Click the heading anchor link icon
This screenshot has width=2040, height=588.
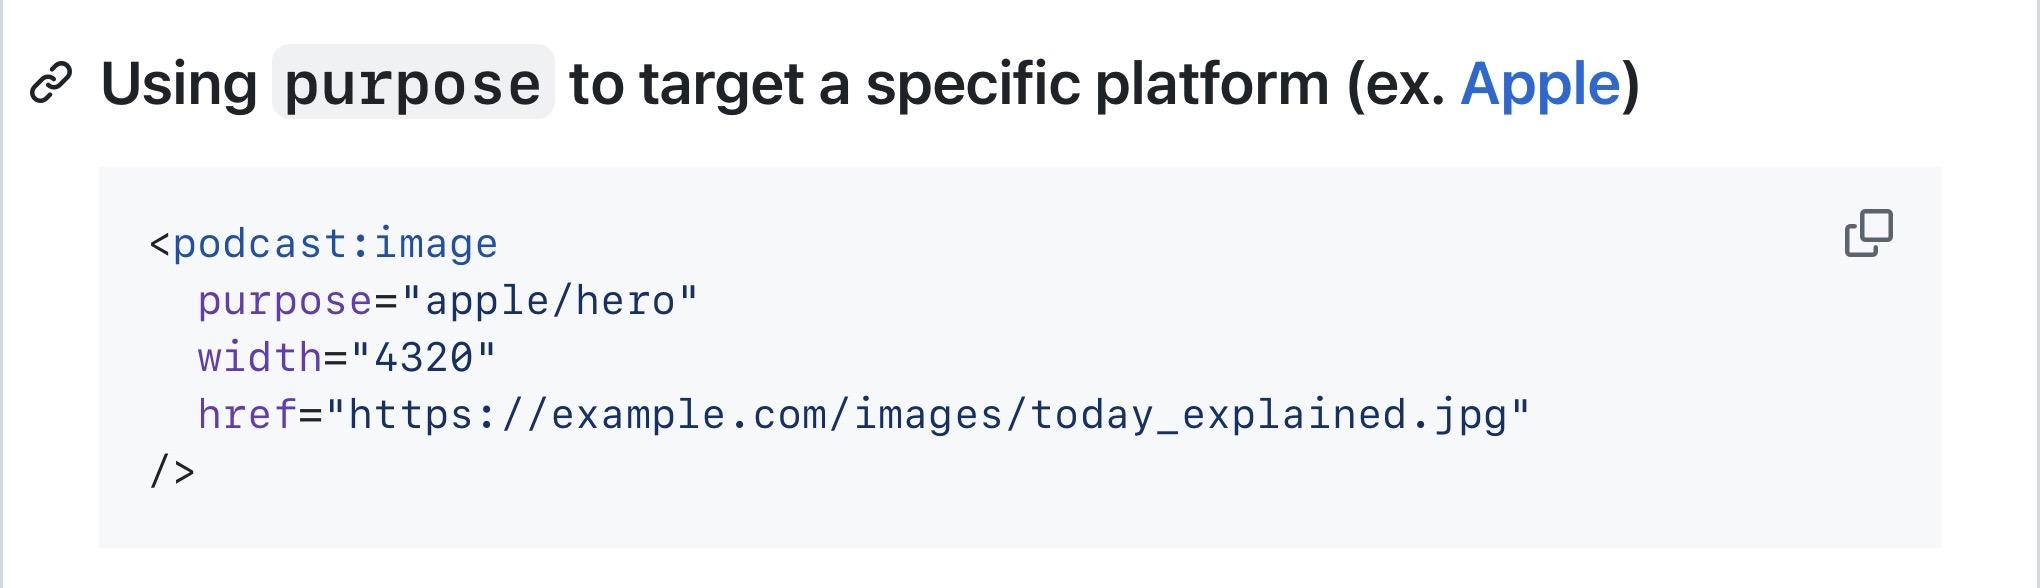51,83
